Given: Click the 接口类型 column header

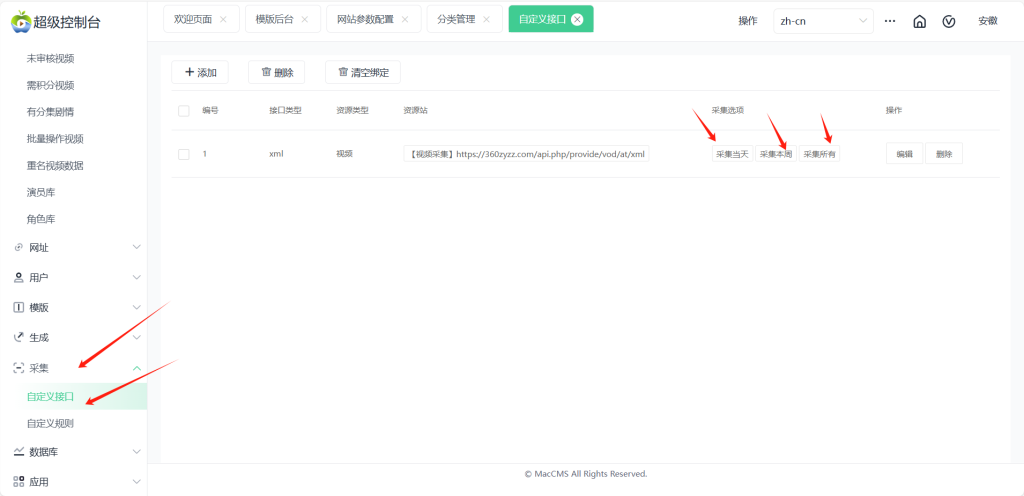Looking at the screenshot, I should click(x=285, y=111).
